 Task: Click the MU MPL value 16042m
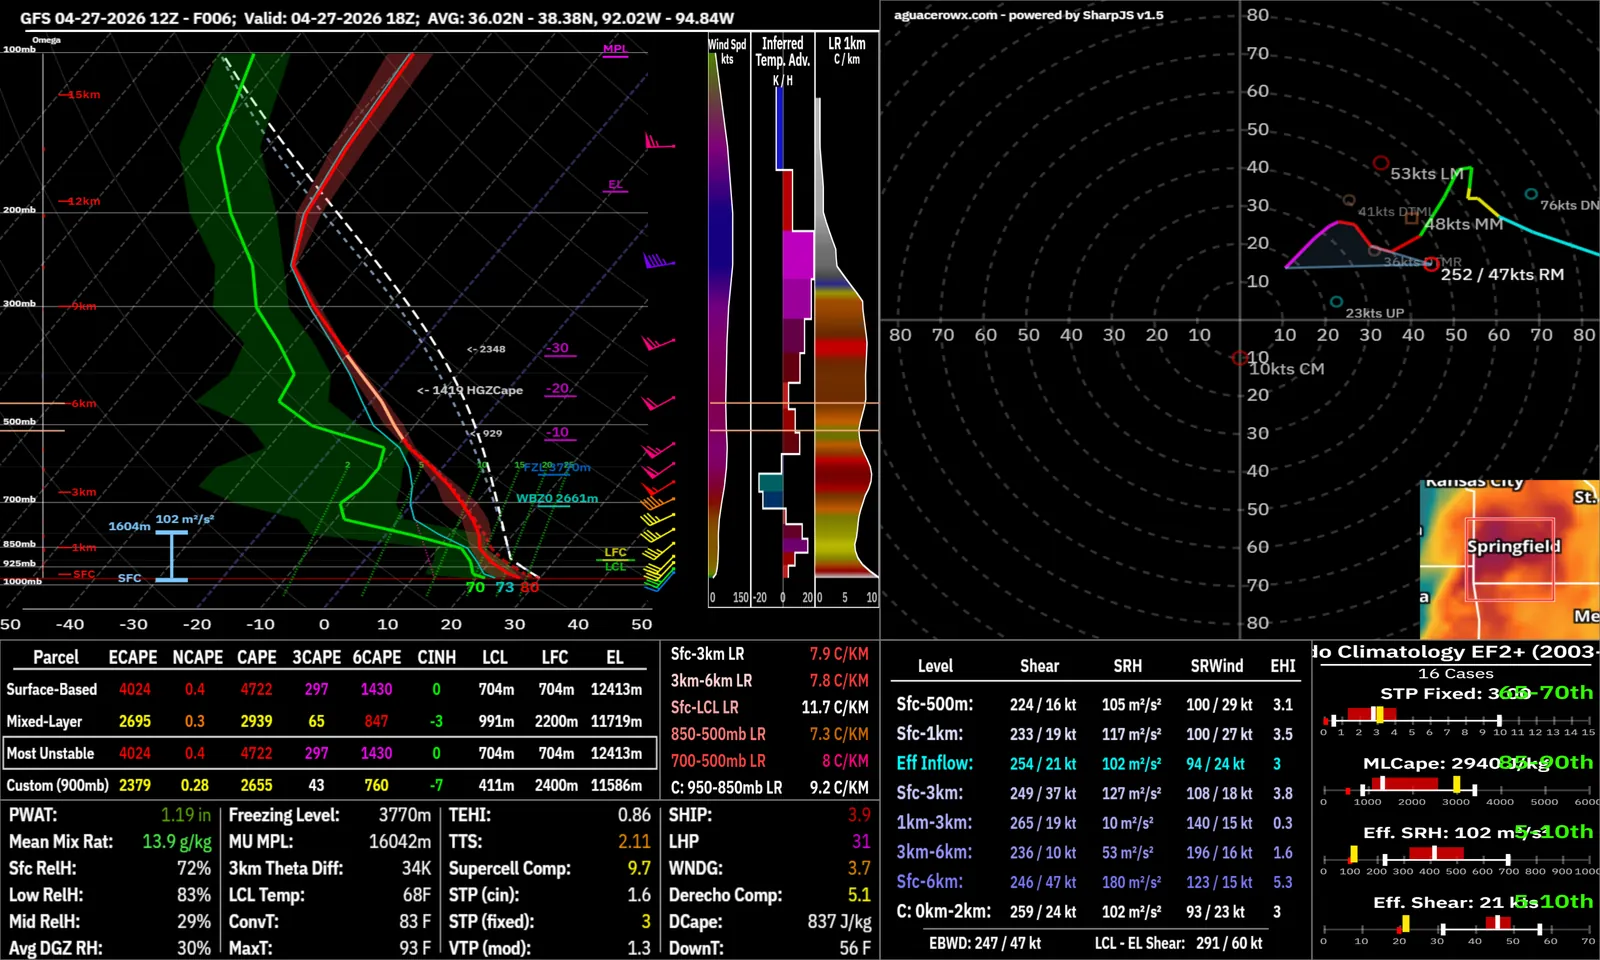coord(400,842)
